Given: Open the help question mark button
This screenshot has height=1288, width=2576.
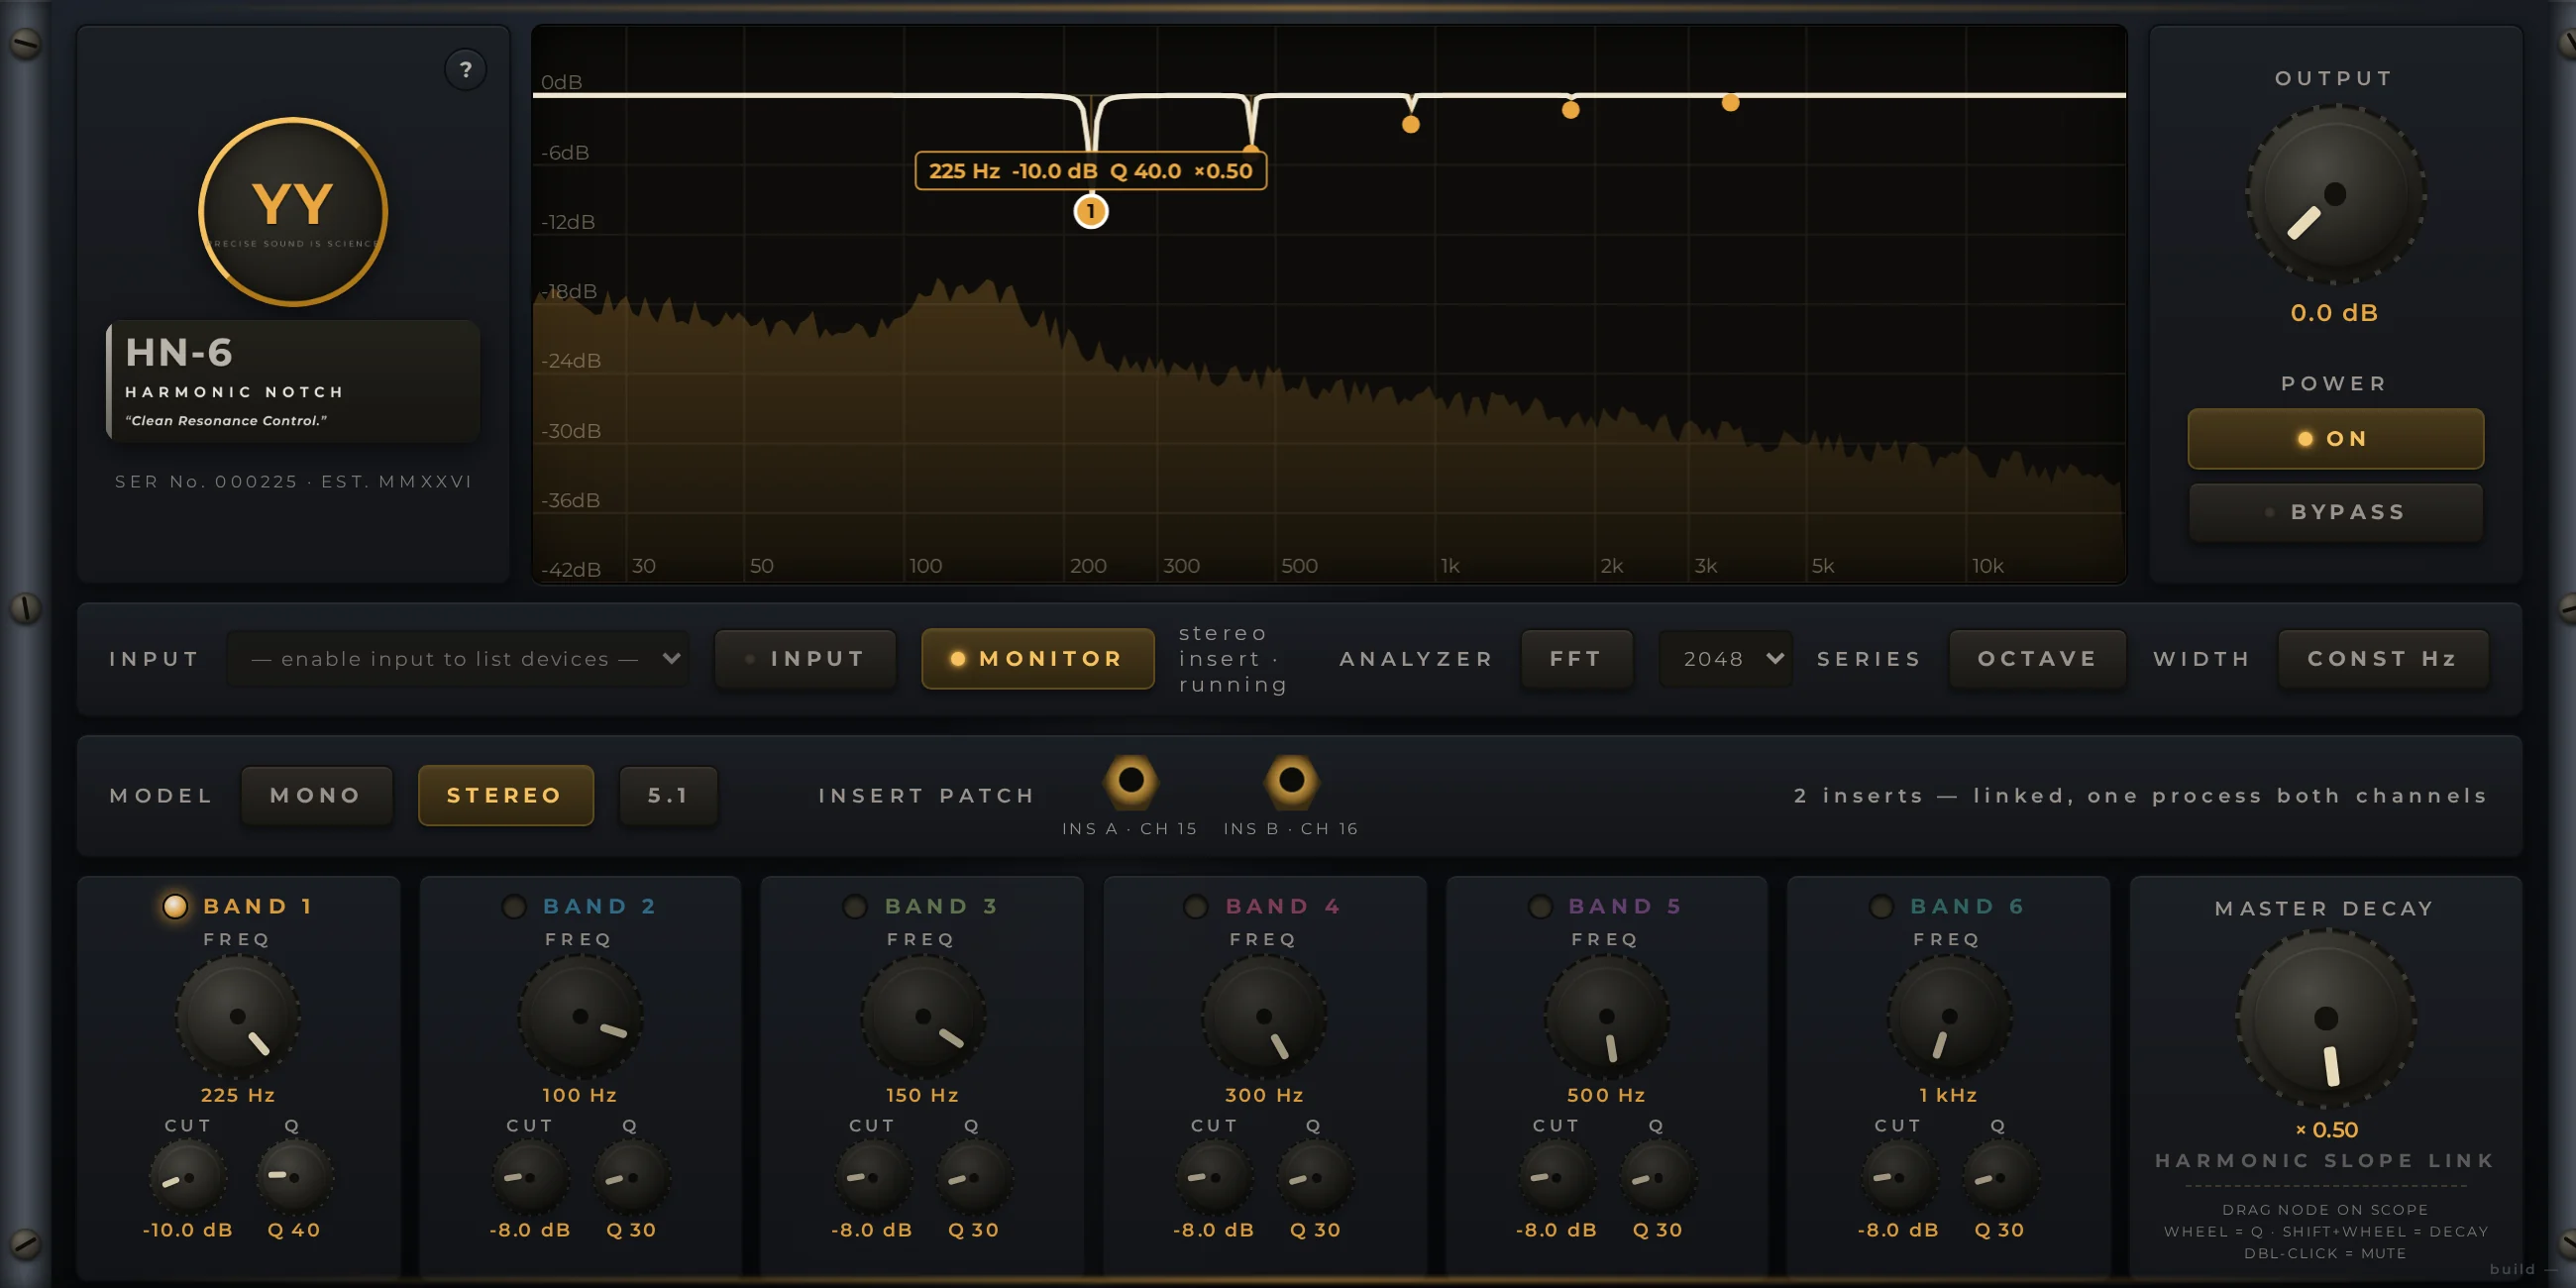Looking at the screenshot, I should 465,70.
